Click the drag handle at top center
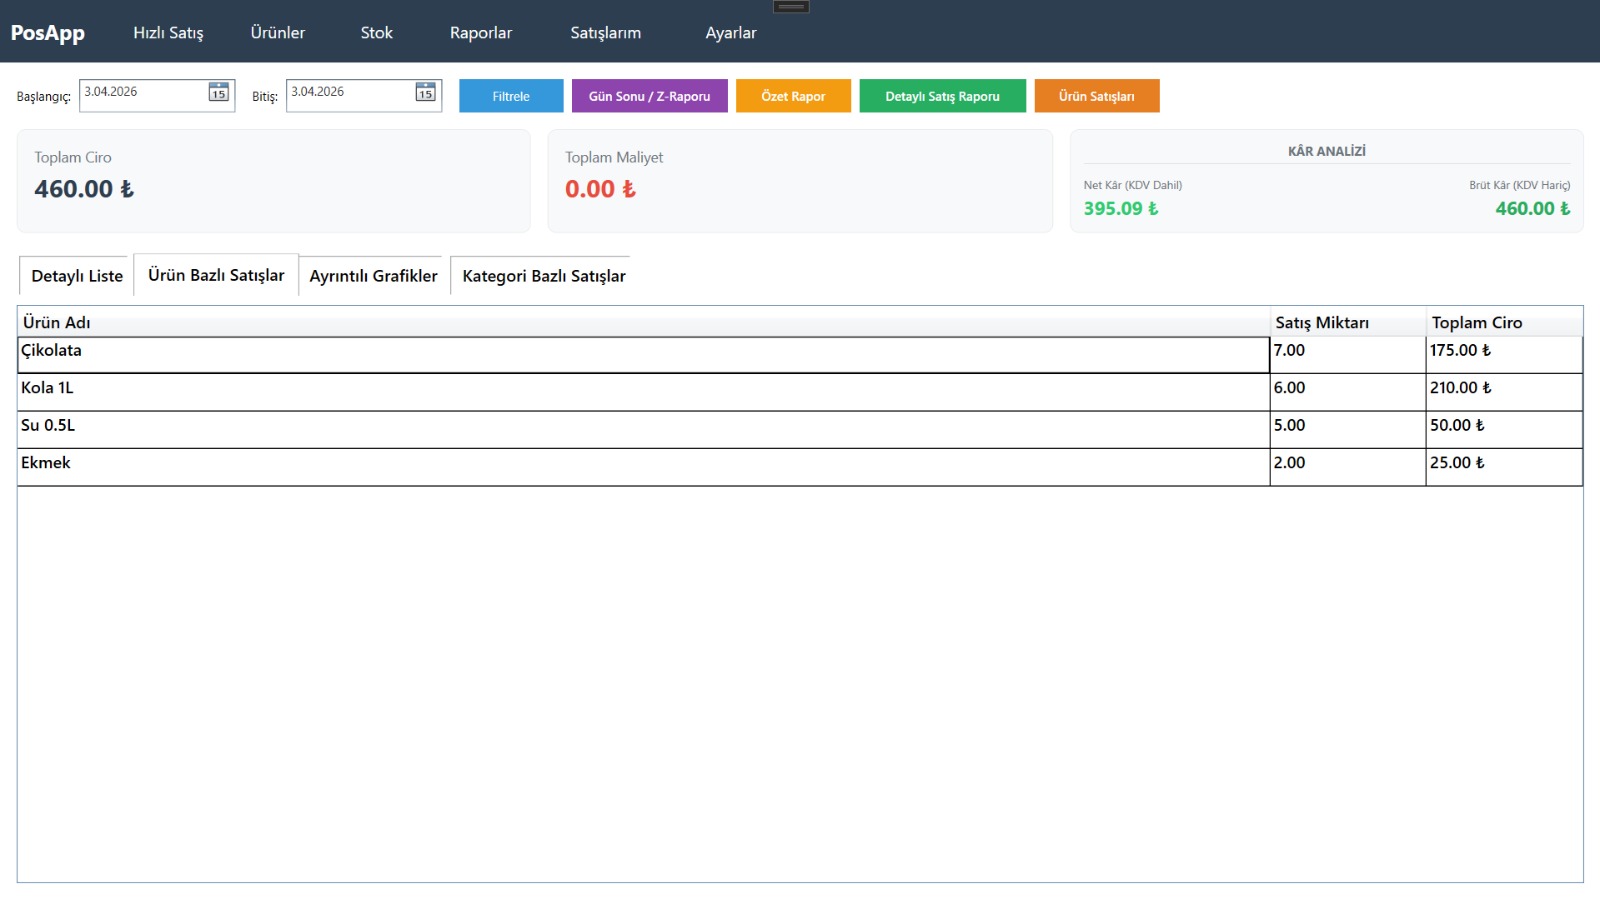The height and width of the screenshot is (899, 1600). point(791,7)
